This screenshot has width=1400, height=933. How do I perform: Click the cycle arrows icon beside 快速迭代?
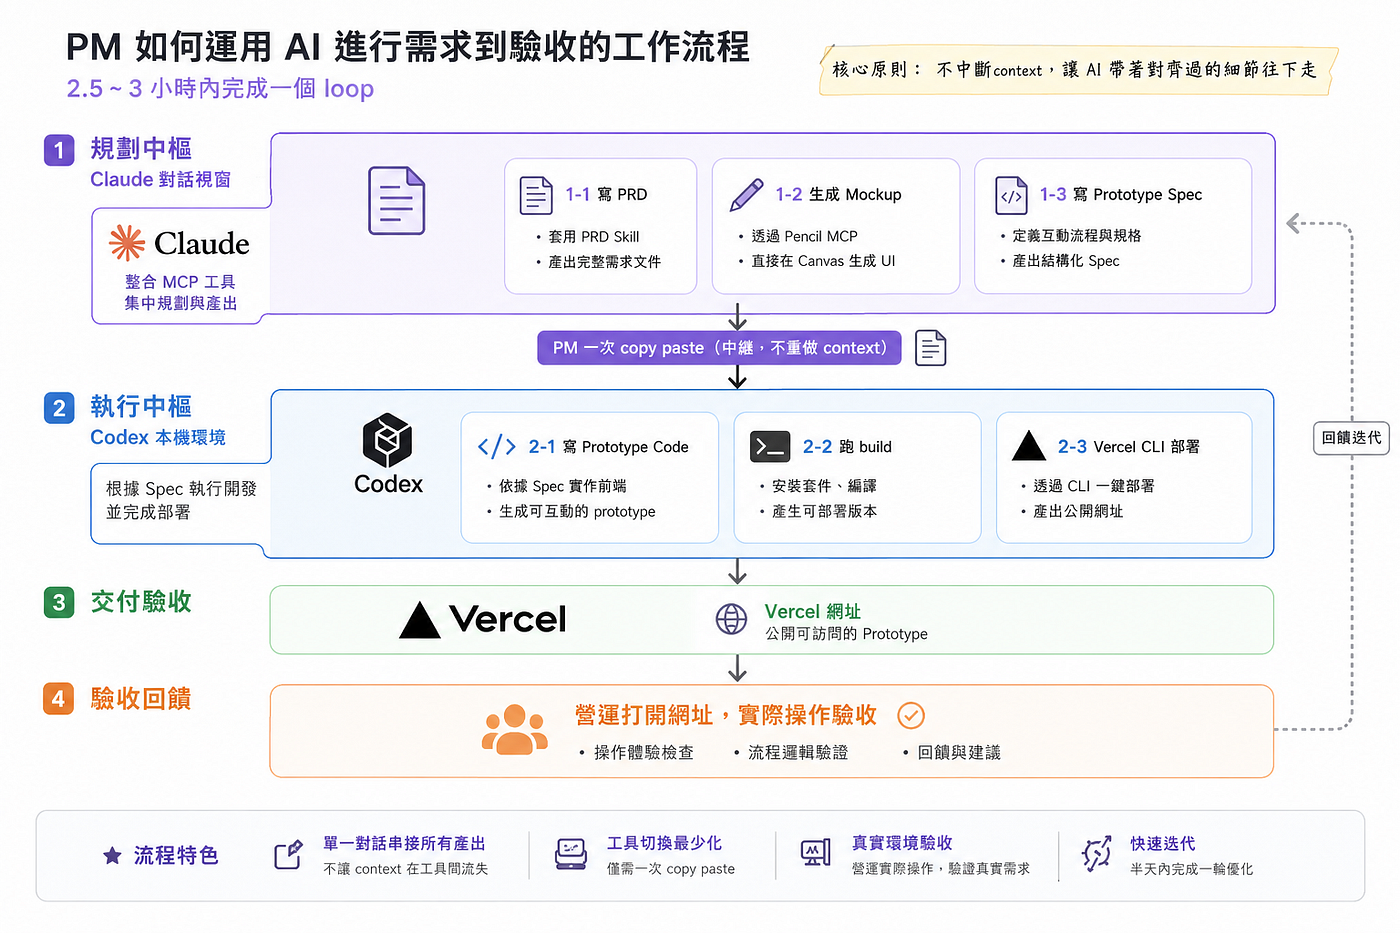1097,854
